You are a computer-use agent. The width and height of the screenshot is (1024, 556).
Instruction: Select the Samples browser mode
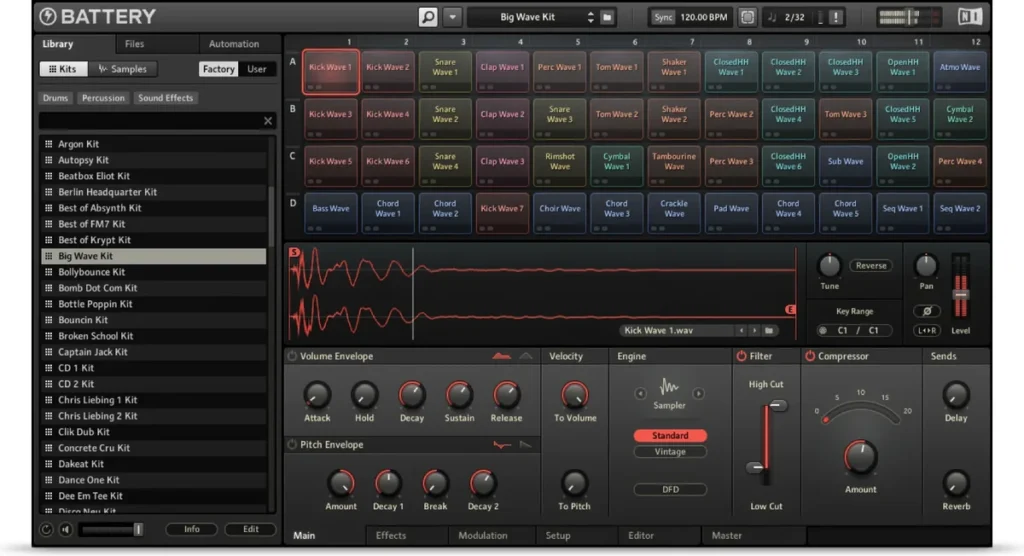coord(123,69)
